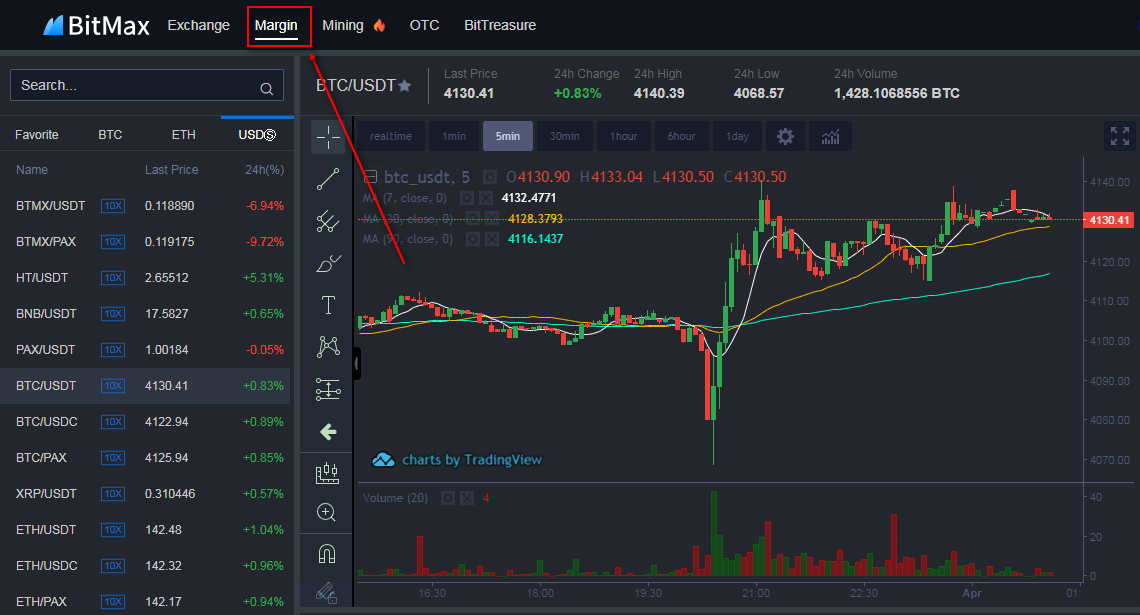1140x615 pixels.
Task: Select the crosshair cursor tool
Action: [x=328, y=137]
